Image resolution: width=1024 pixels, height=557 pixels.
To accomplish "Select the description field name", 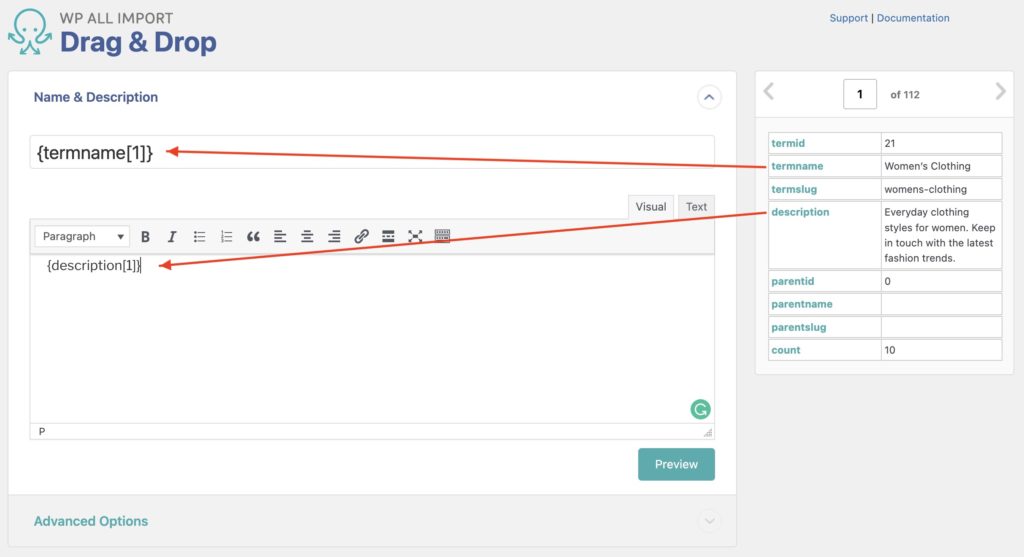I will (x=800, y=212).
